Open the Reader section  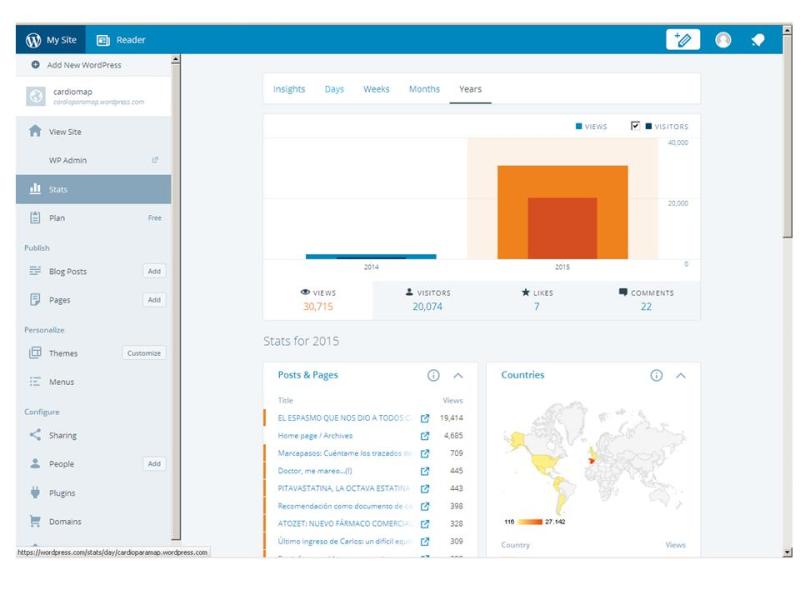(x=121, y=40)
